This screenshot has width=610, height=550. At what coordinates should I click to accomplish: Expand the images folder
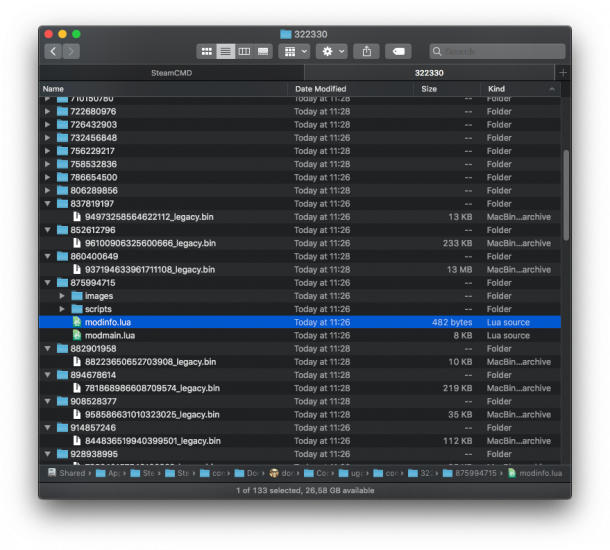pyautogui.click(x=62, y=296)
